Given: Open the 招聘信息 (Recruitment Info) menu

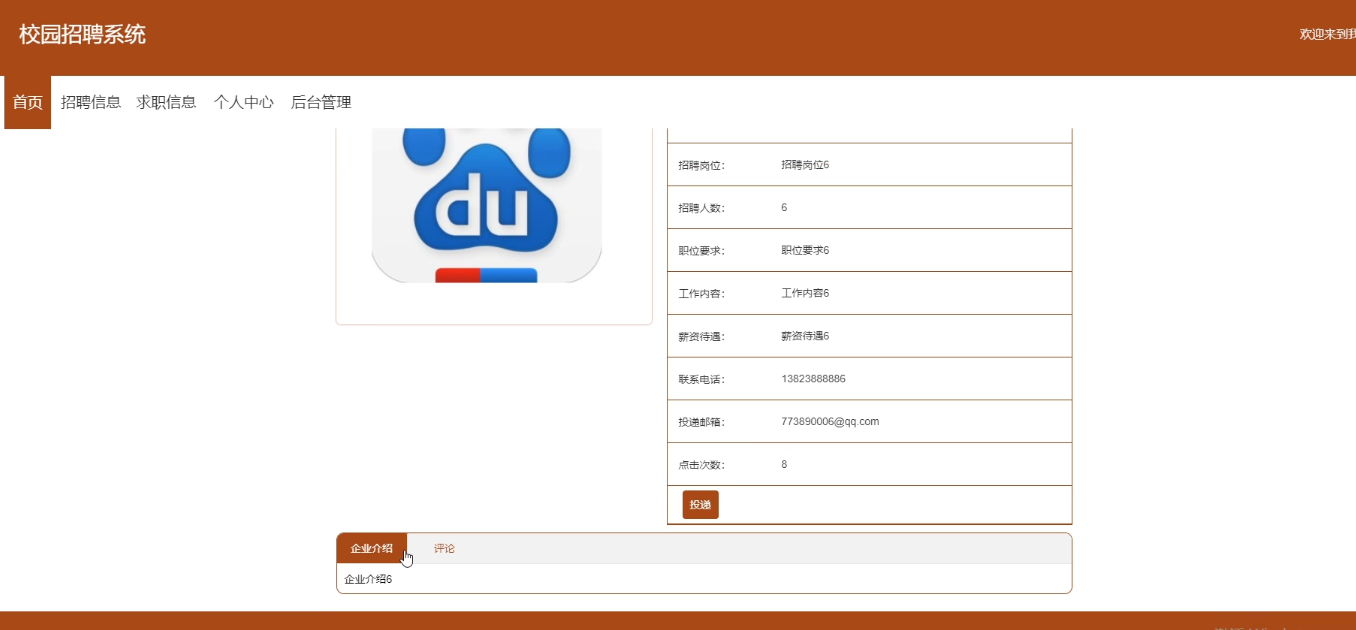Looking at the screenshot, I should [92, 101].
